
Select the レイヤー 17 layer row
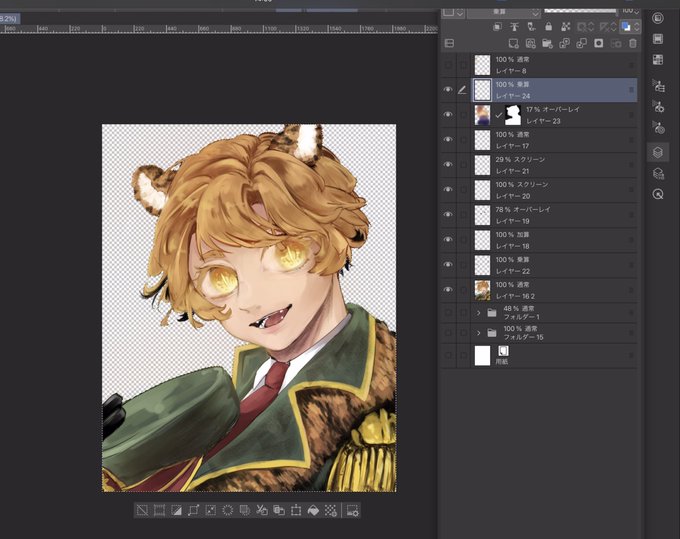point(554,140)
